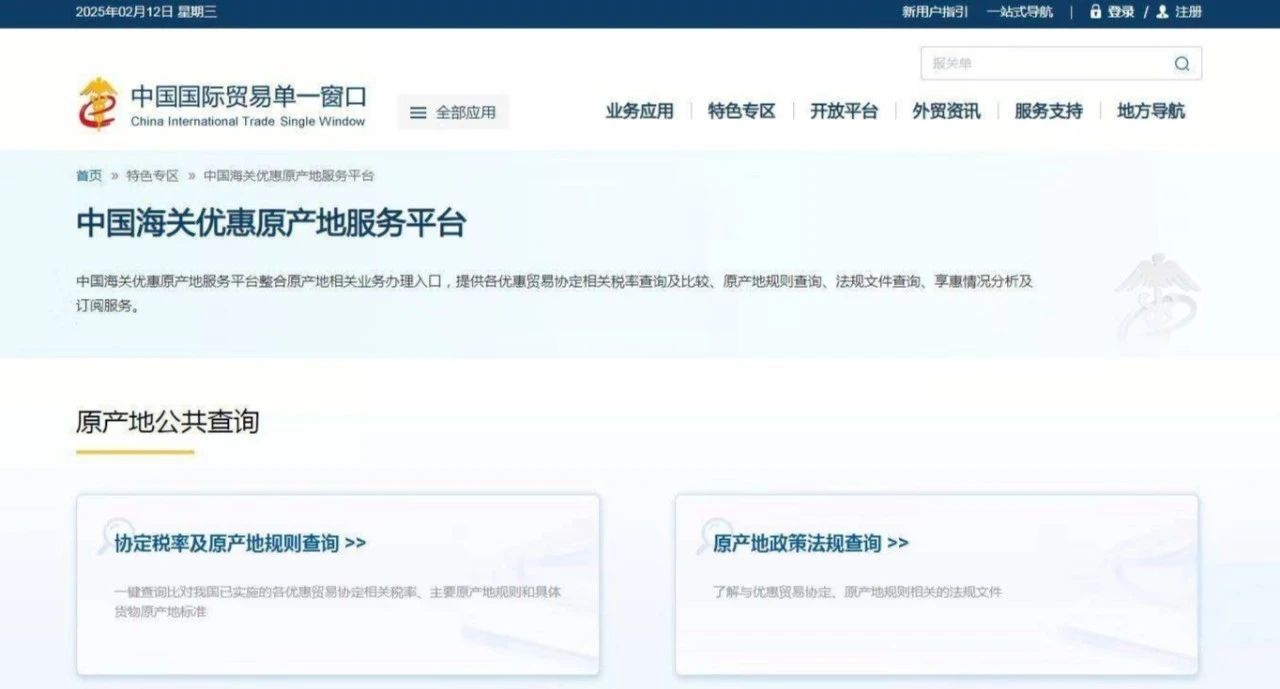This screenshot has width=1280, height=689.
Task: Open 协定税率及原产地规则查询 link
Action: (240, 543)
